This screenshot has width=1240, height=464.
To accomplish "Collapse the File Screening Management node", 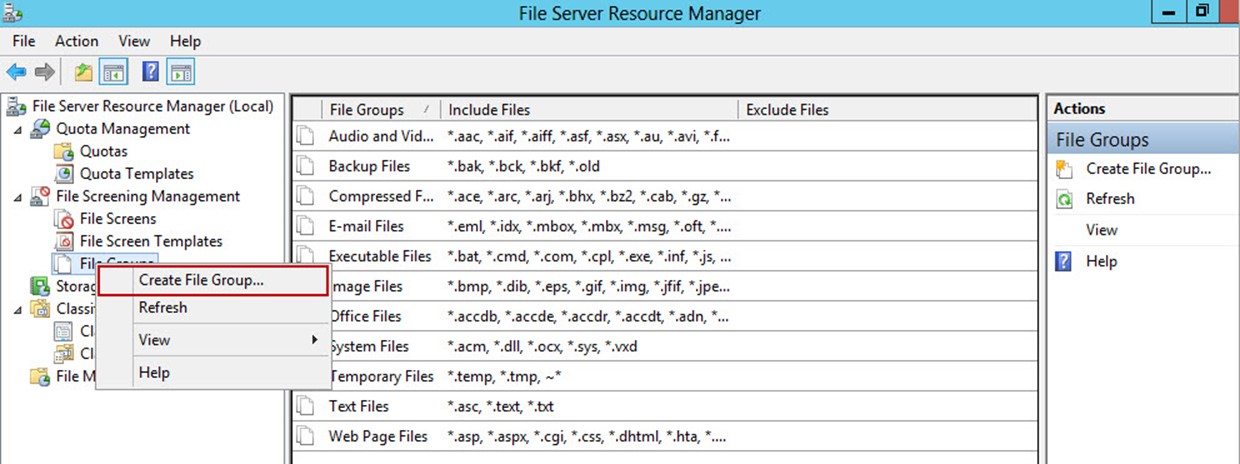I will point(17,197).
